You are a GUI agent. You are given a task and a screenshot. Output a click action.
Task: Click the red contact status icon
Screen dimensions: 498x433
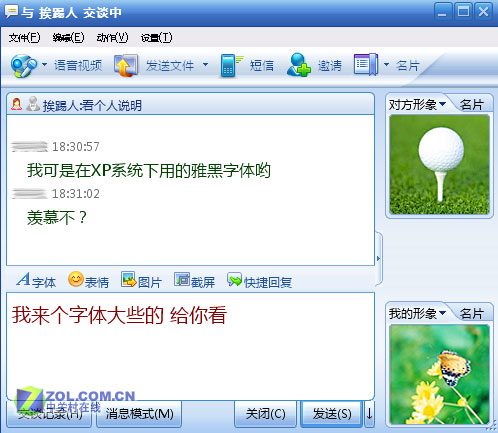[16, 104]
